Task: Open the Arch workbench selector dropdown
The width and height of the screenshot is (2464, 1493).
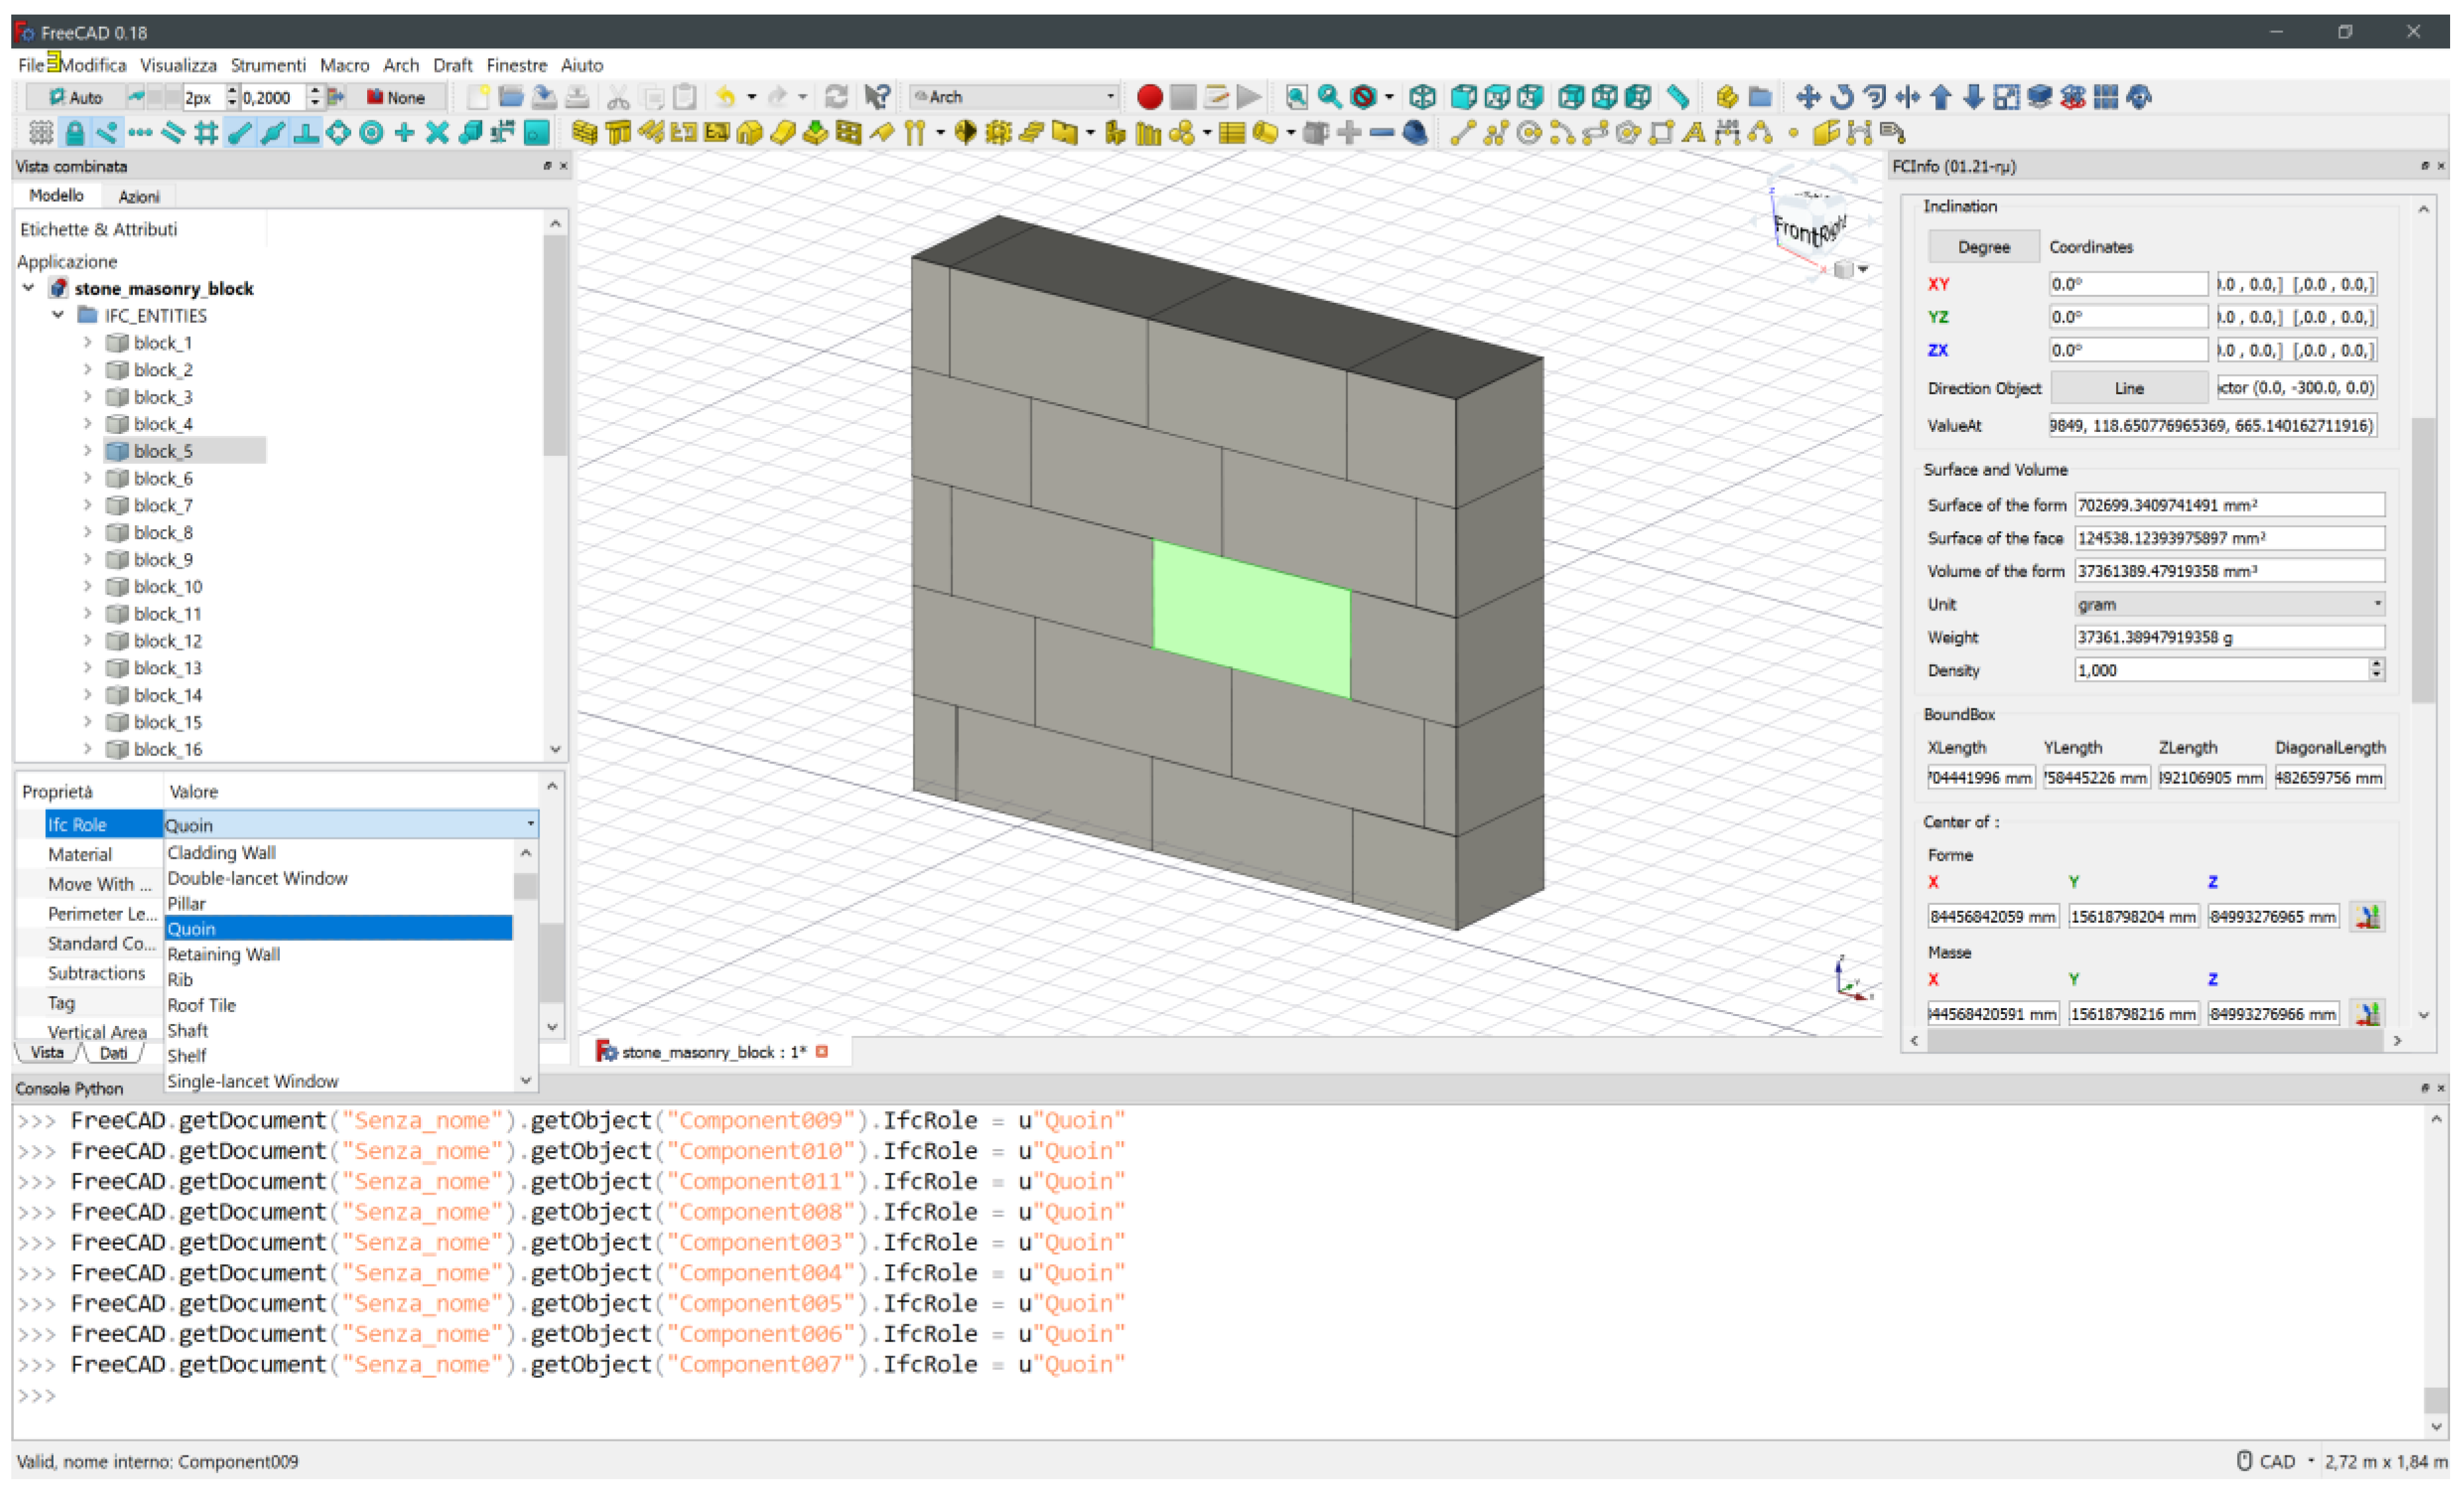Action: tap(1013, 97)
